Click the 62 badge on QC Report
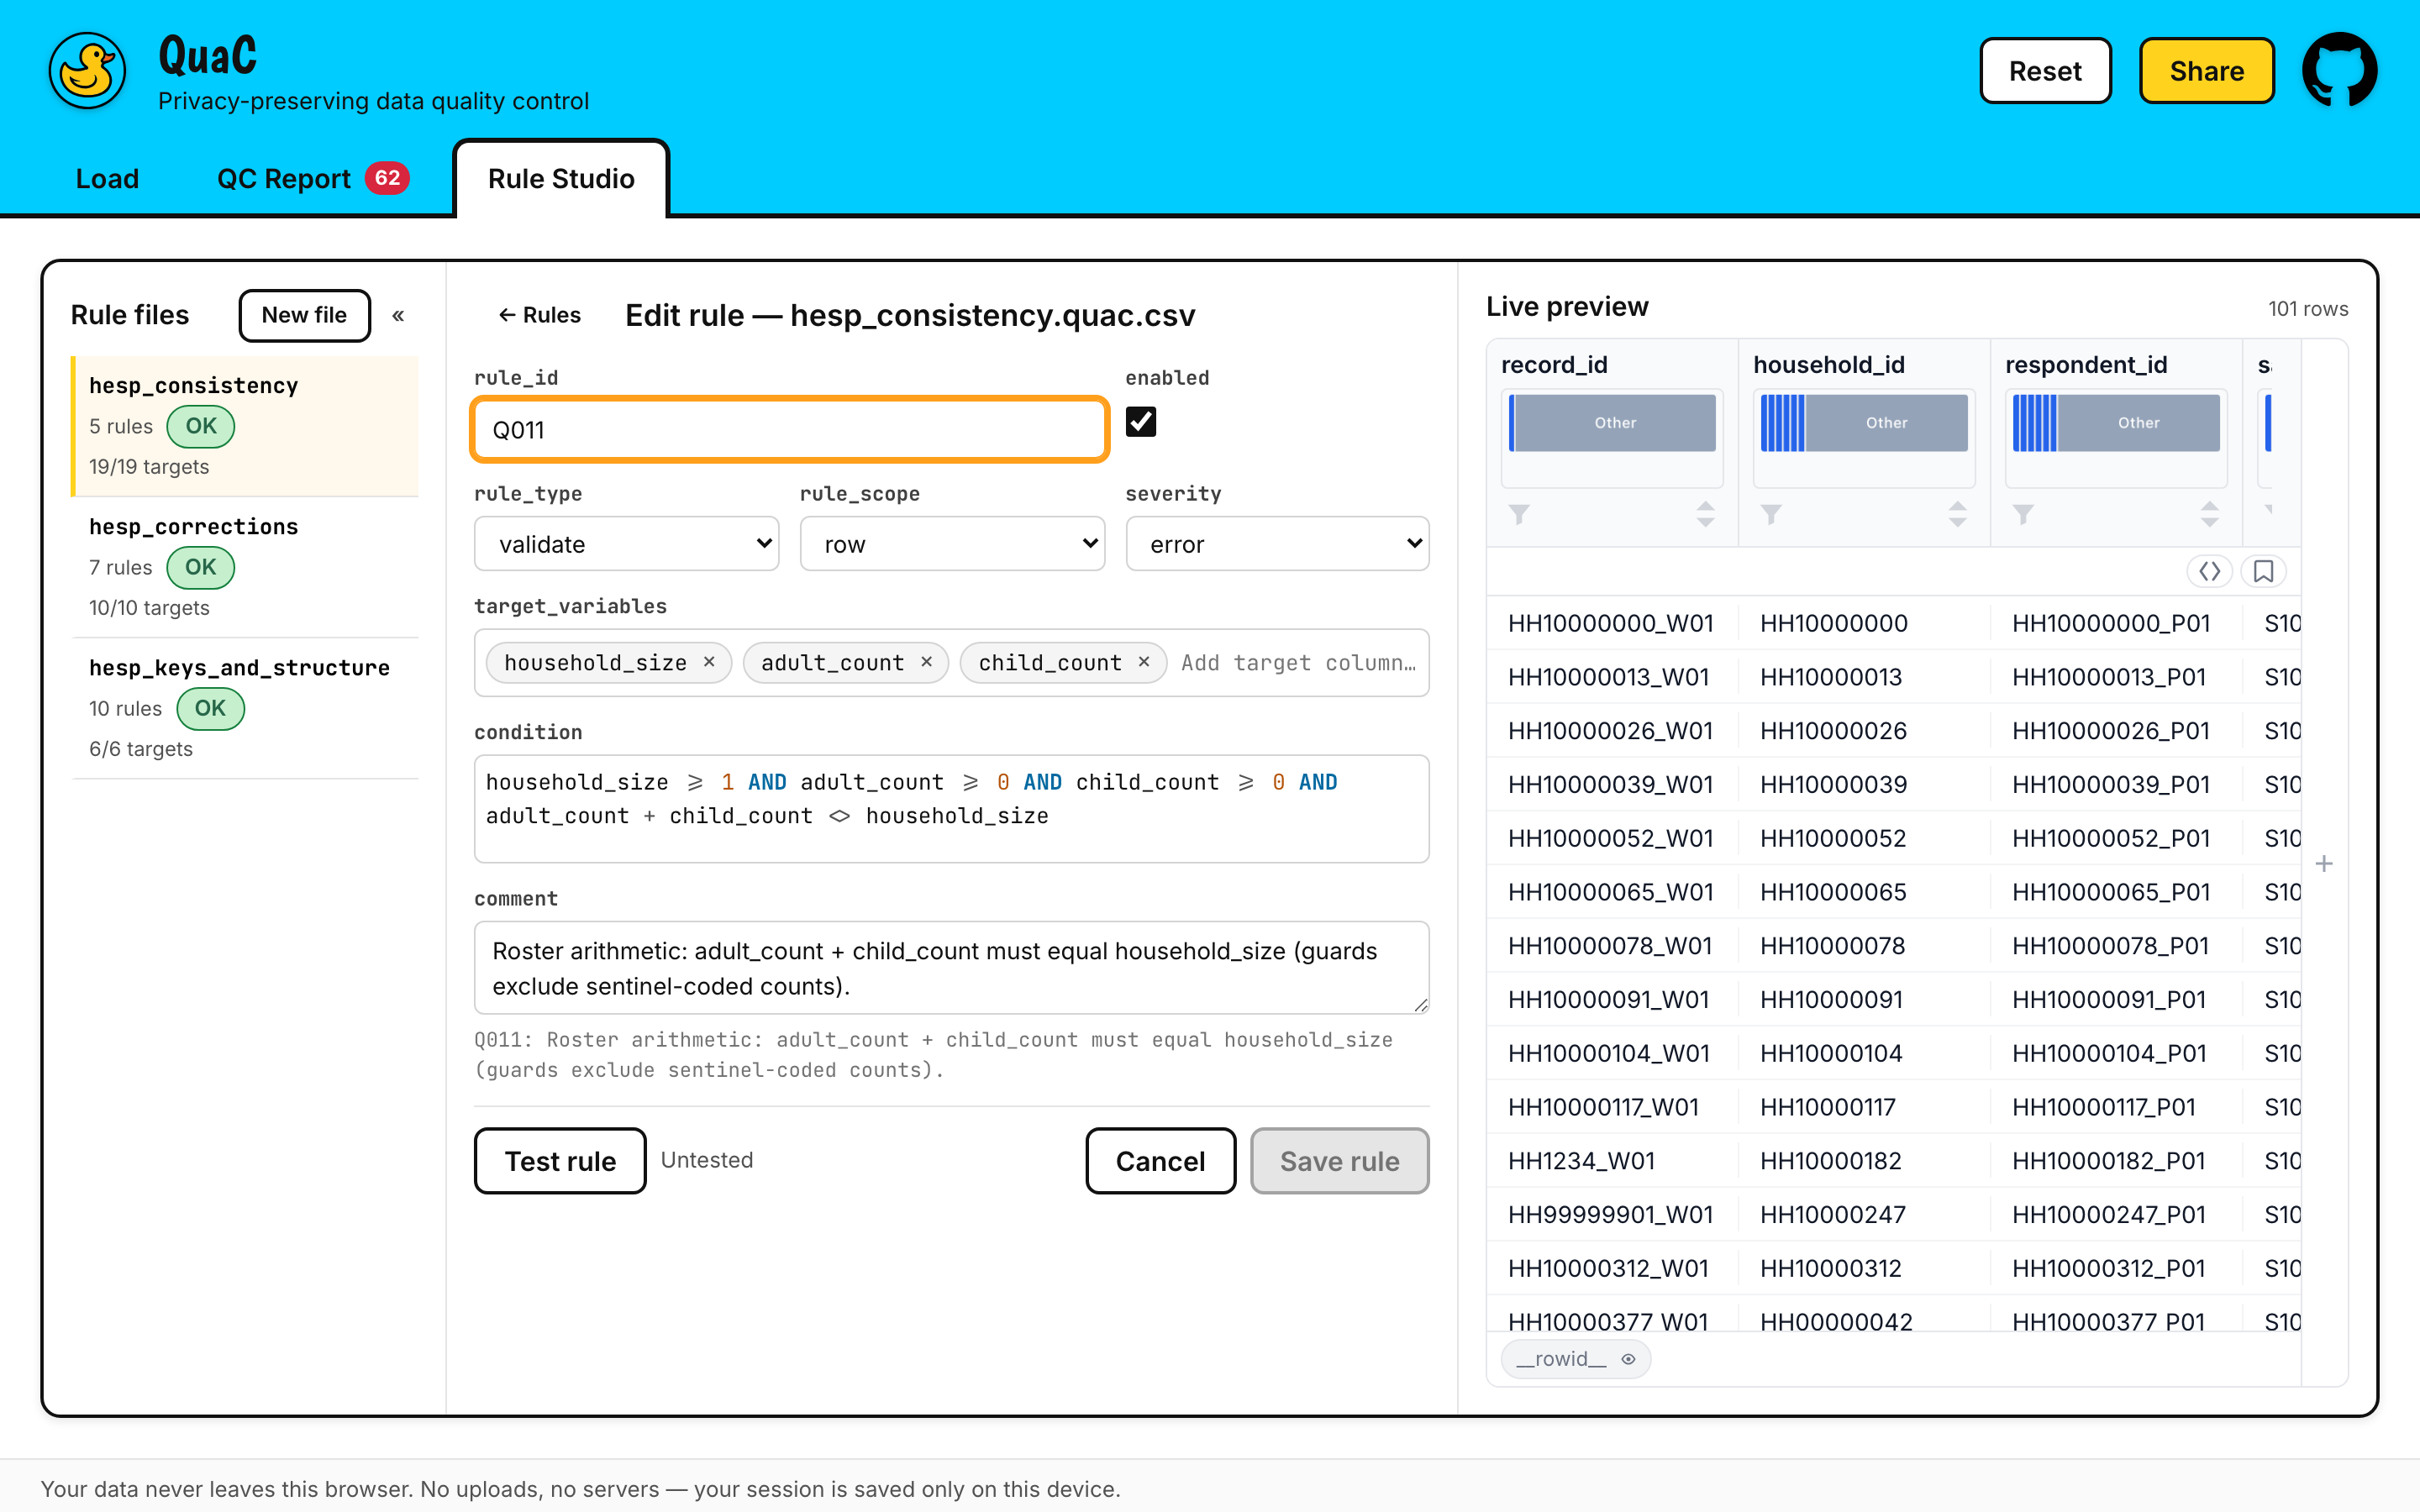The height and width of the screenshot is (1512, 2420). 387,178
